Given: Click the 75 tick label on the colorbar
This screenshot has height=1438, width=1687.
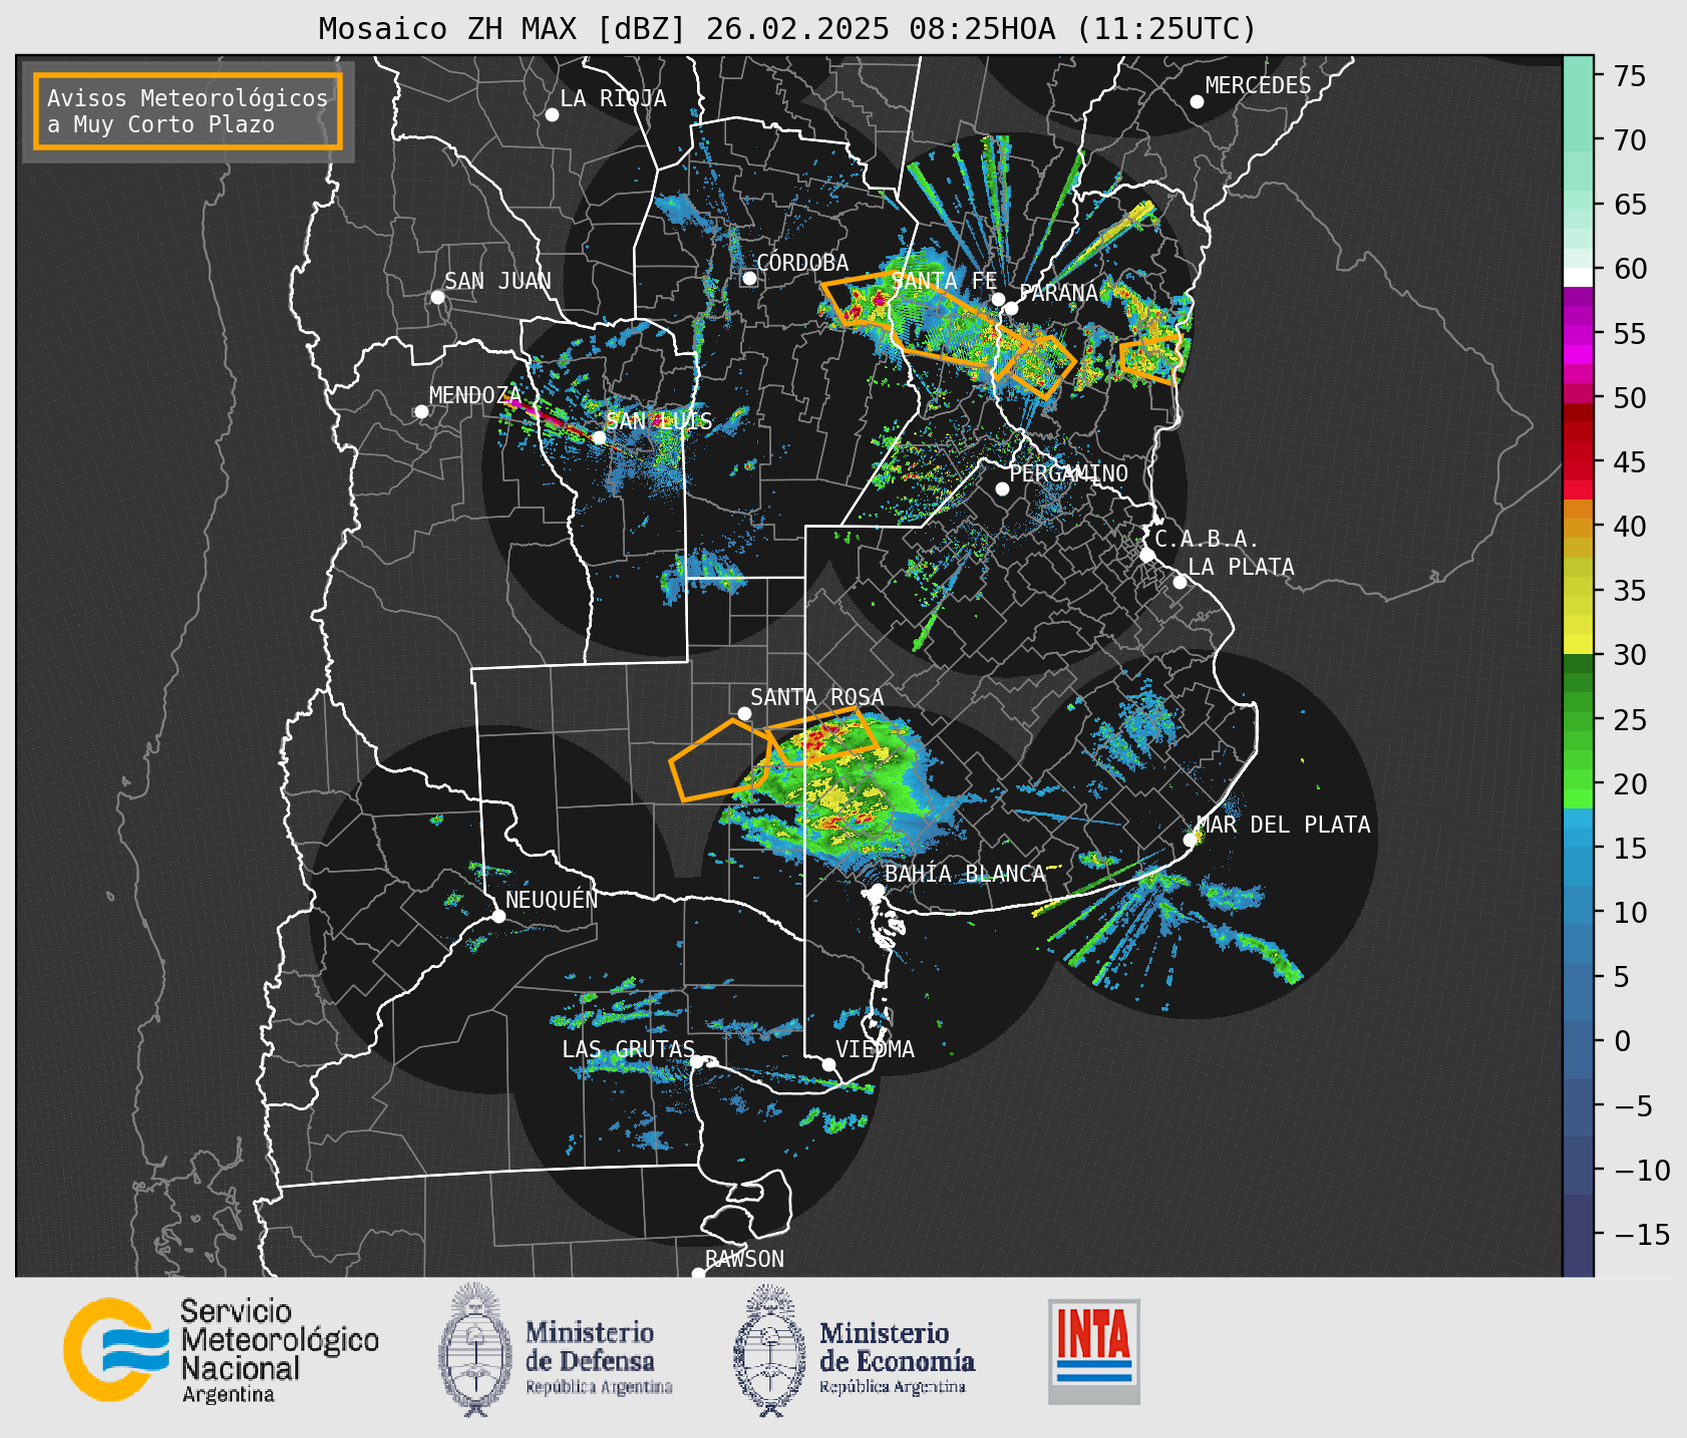Looking at the screenshot, I should coord(1629,76).
